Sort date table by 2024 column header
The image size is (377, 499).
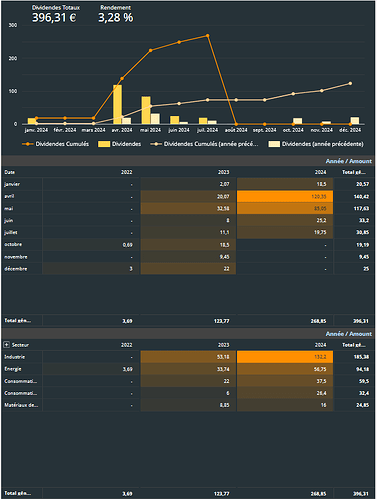pos(320,172)
